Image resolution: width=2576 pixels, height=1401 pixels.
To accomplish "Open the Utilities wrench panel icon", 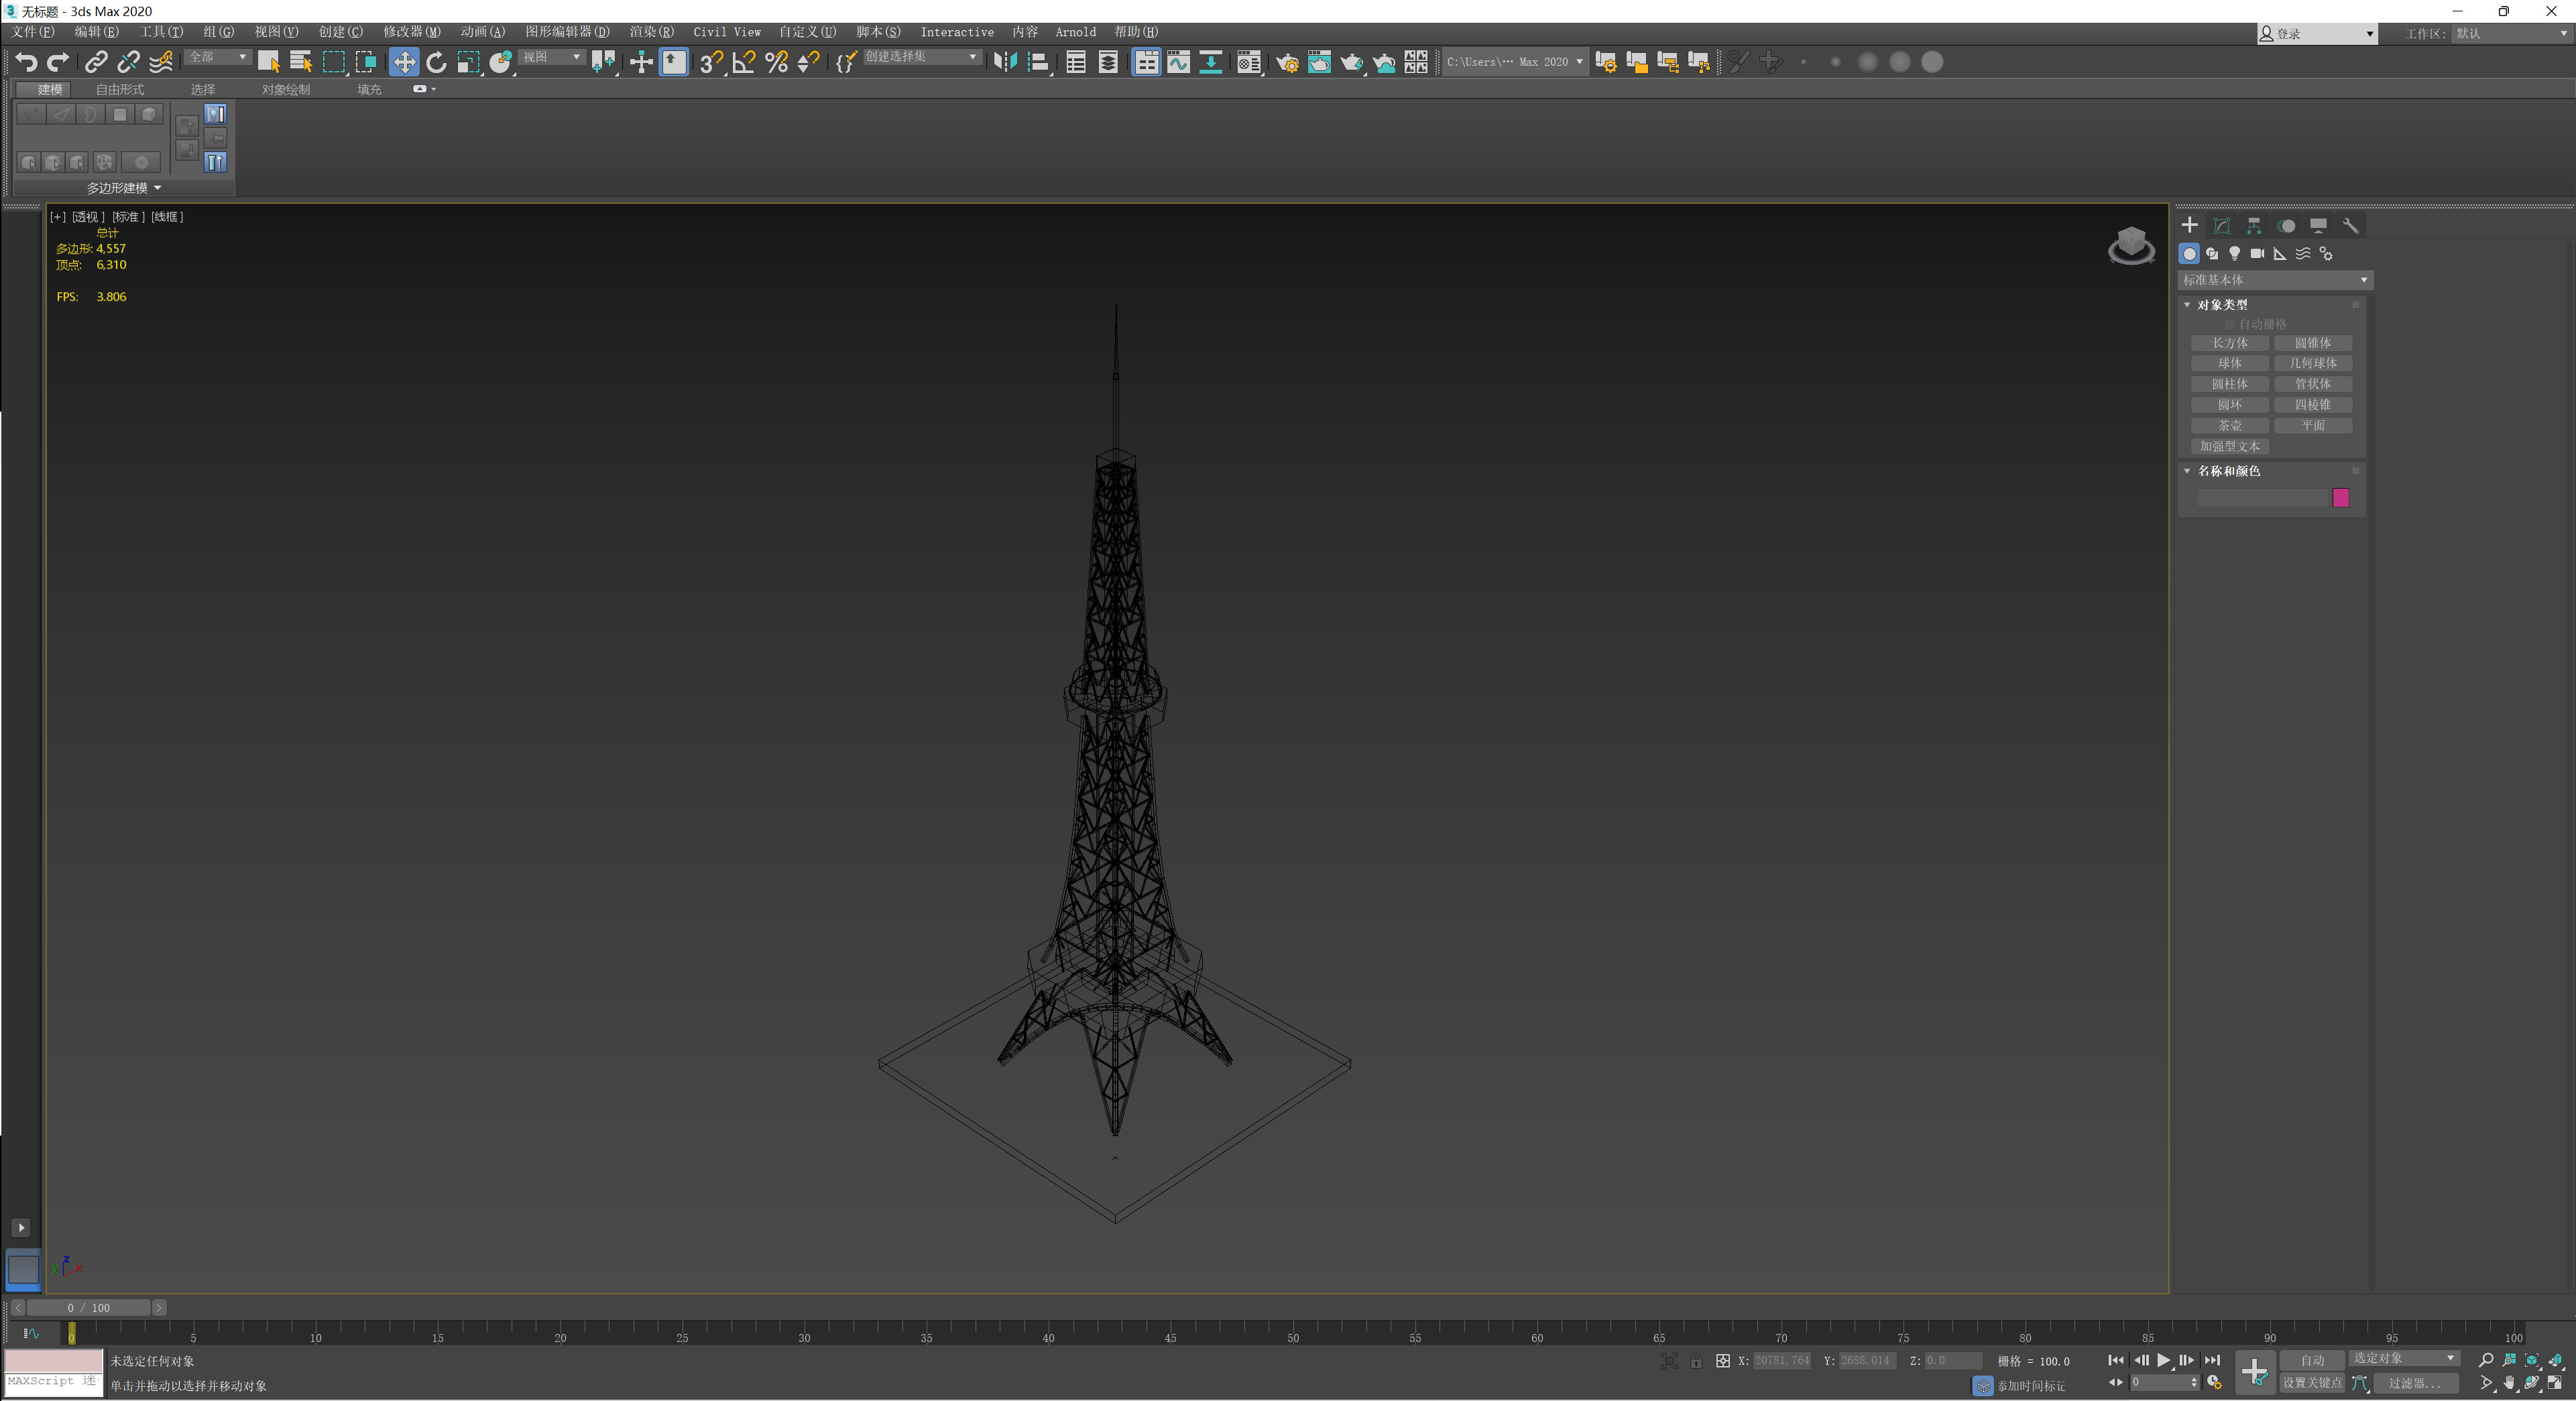I will point(2350,226).
